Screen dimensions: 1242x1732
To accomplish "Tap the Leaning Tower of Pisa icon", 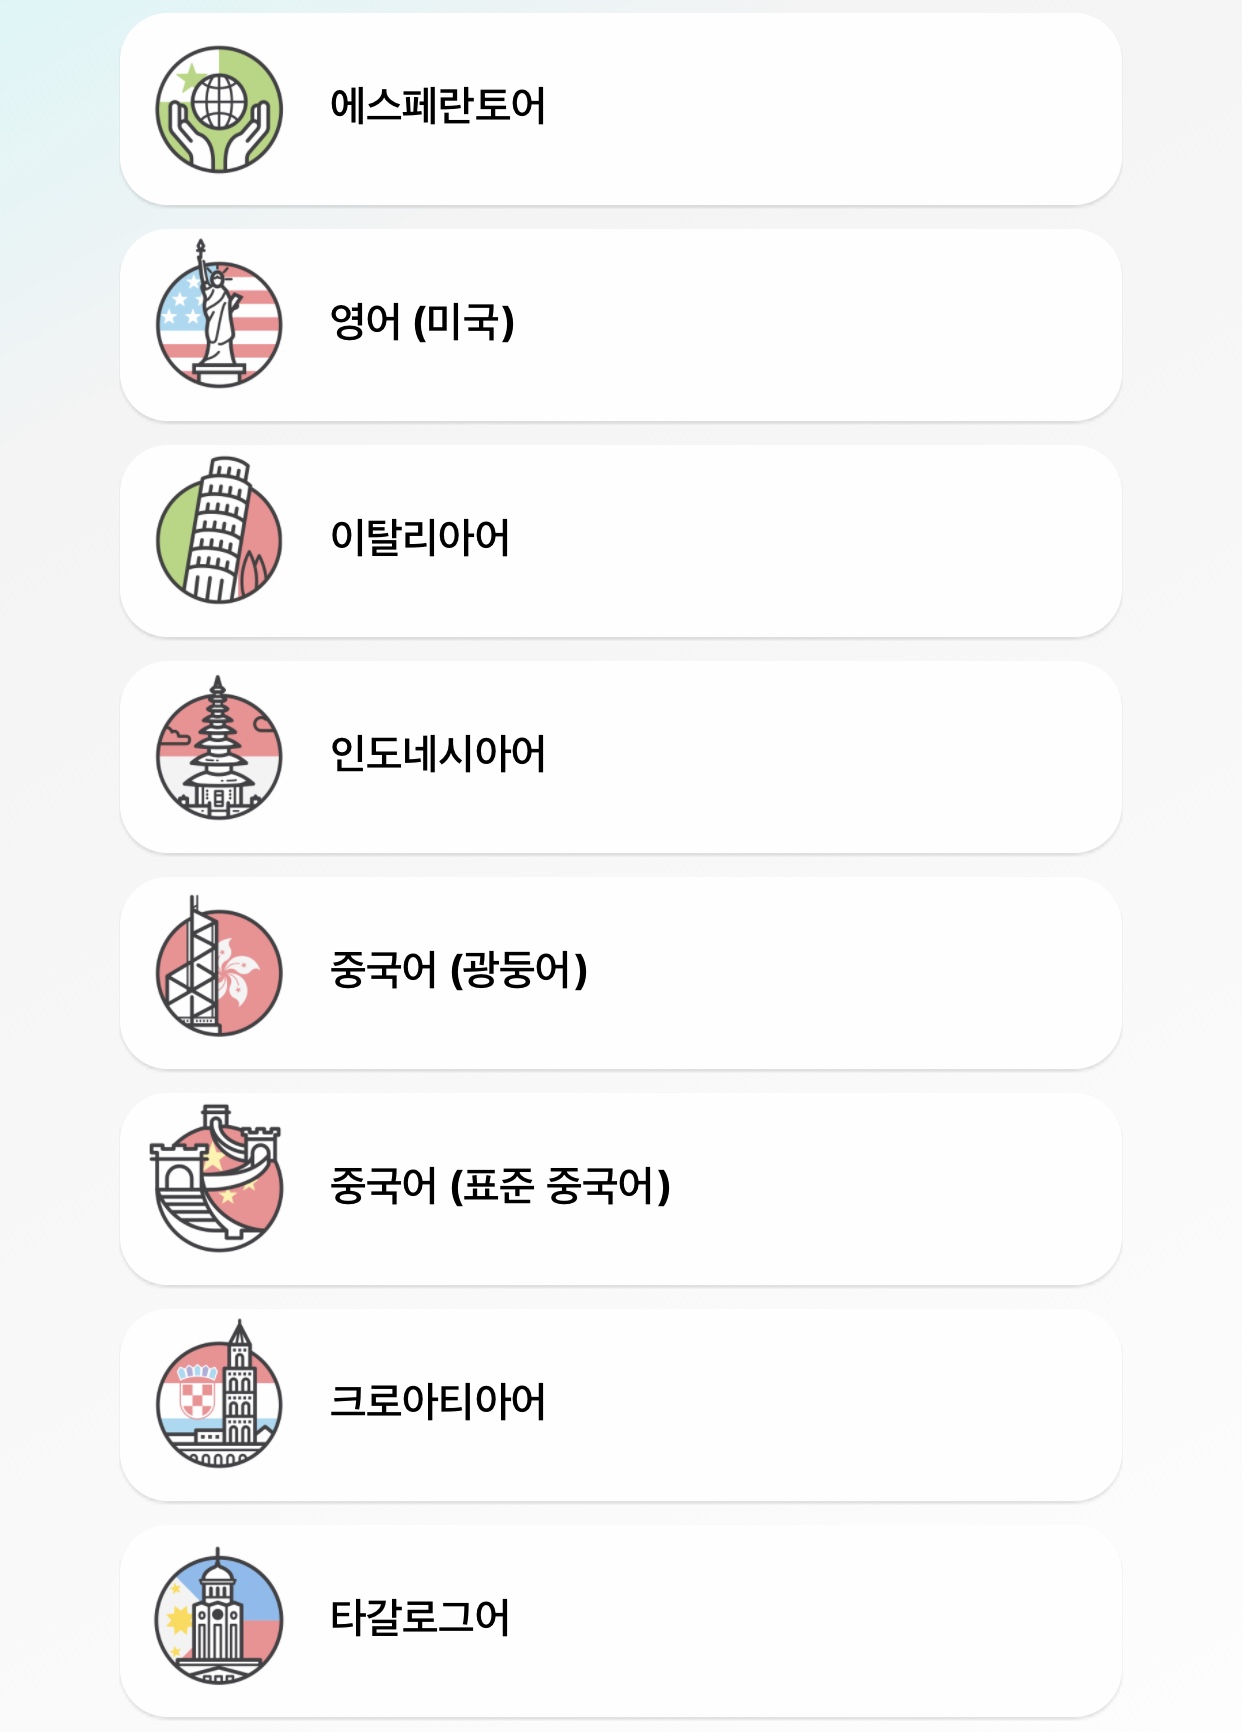I will pos(219,530).
